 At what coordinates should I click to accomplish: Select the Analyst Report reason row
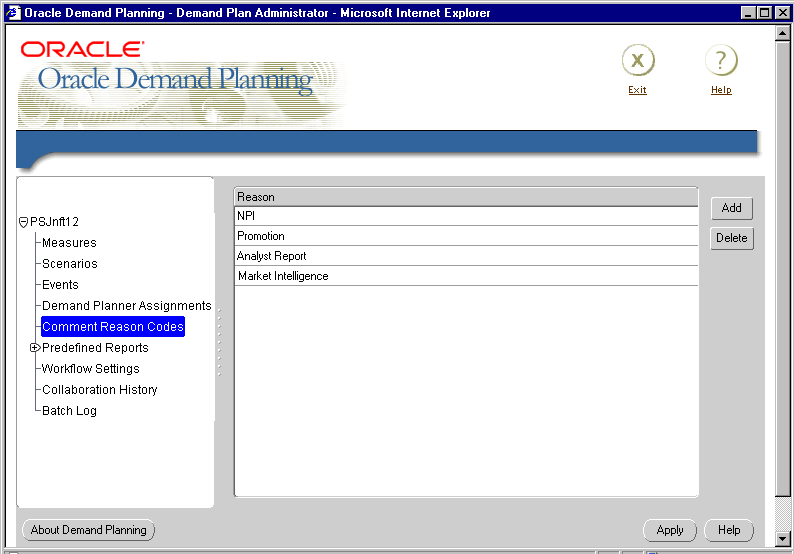click(466, 256)
